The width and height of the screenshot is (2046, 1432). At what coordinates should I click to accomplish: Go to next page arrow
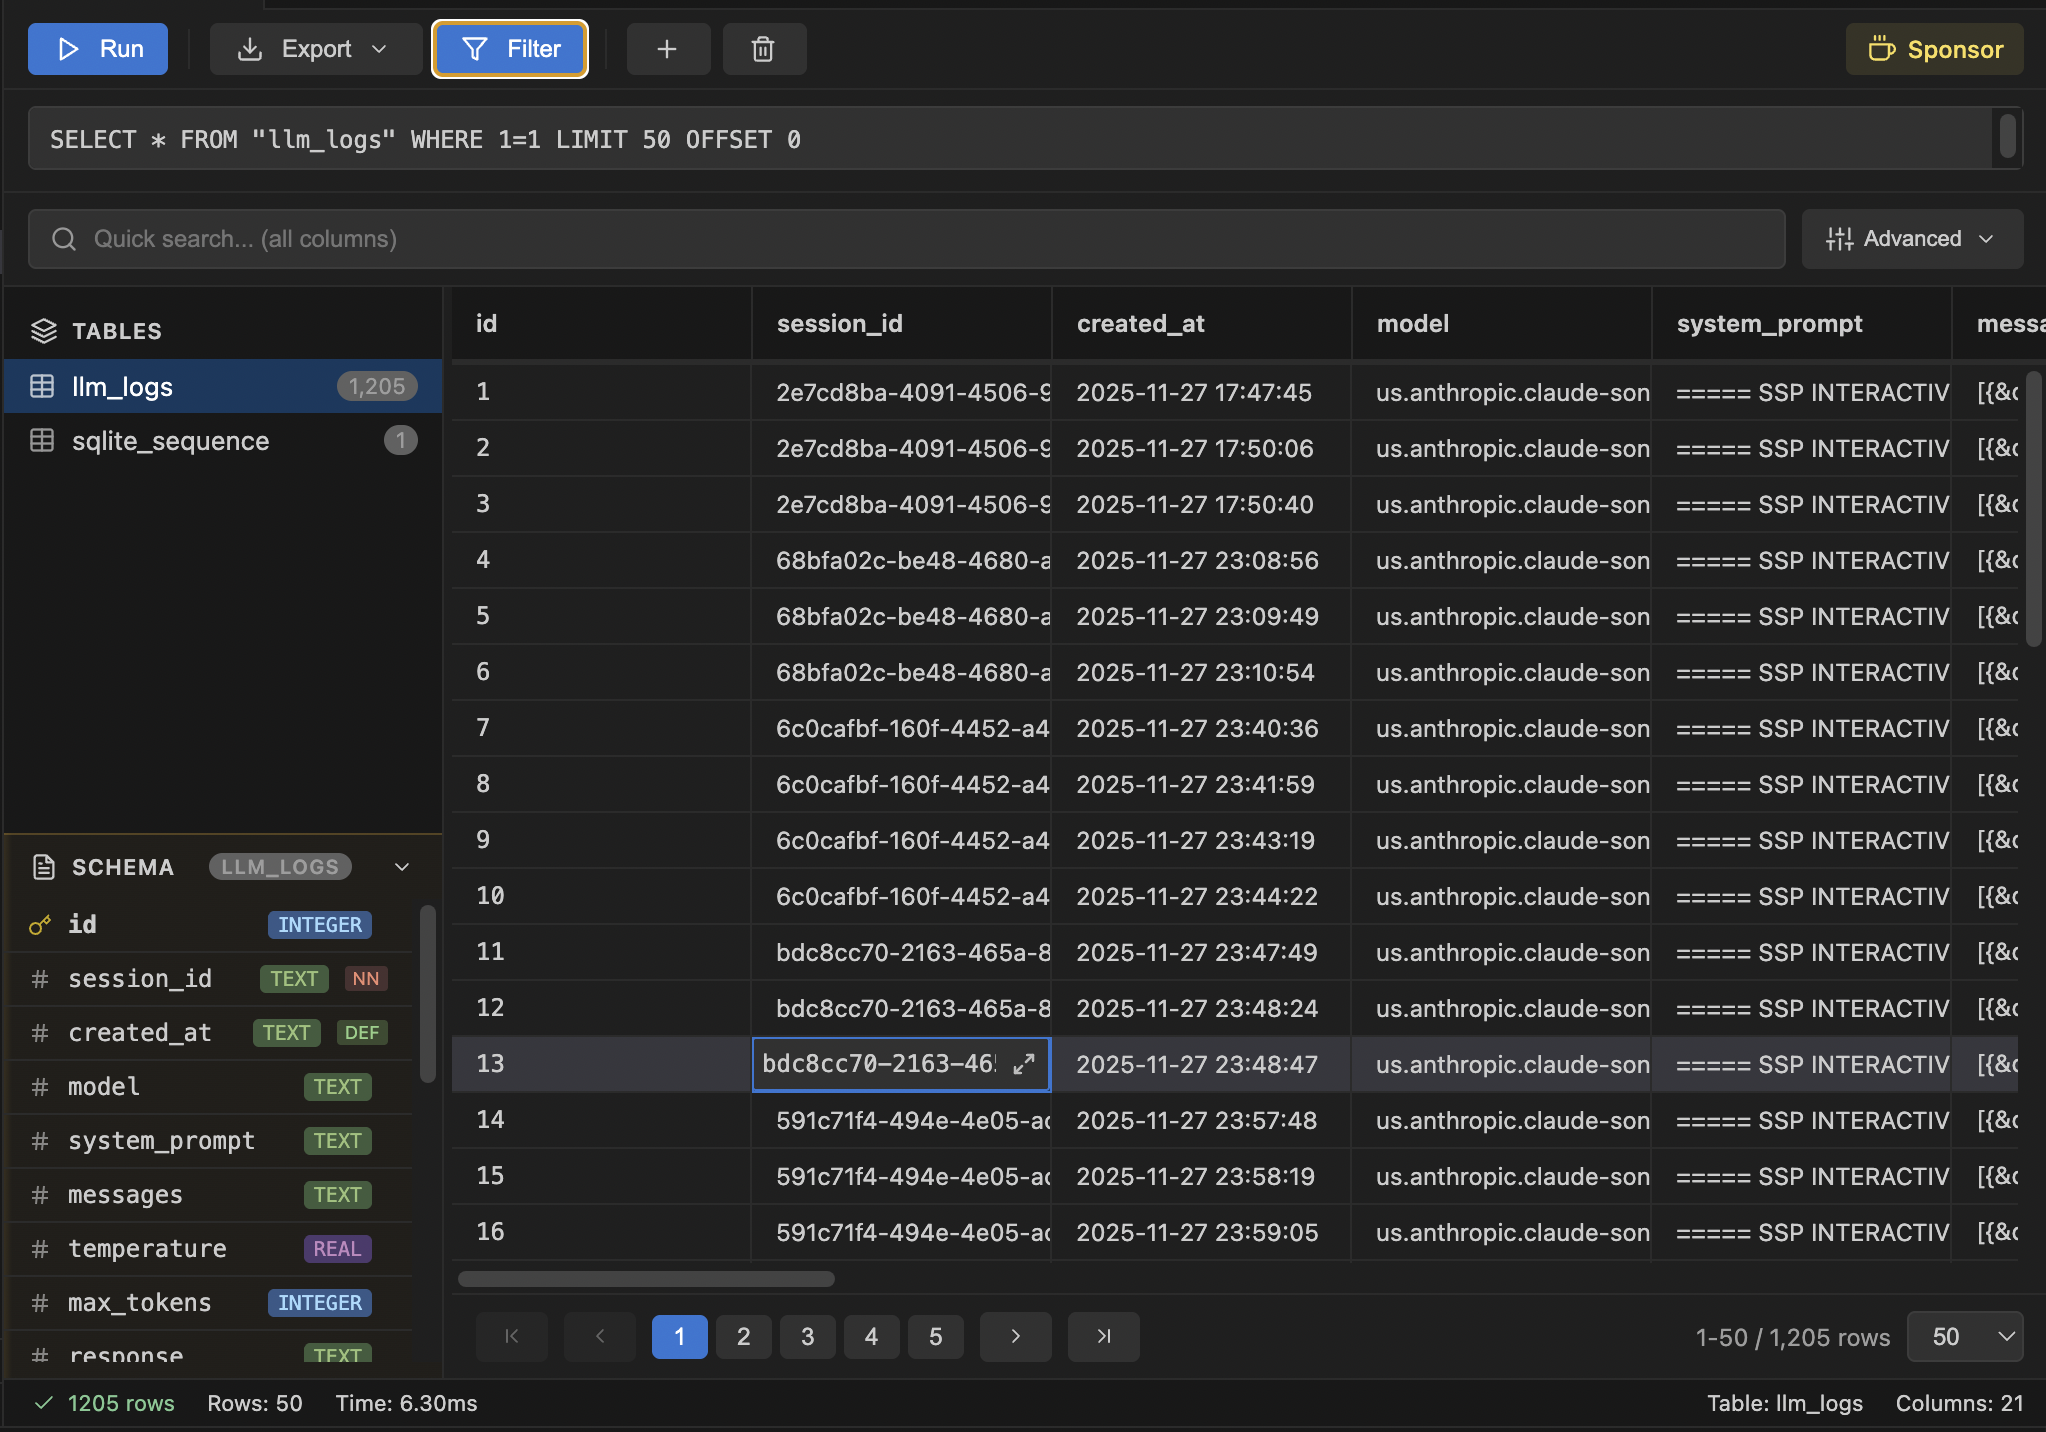click(1015, 1336)
